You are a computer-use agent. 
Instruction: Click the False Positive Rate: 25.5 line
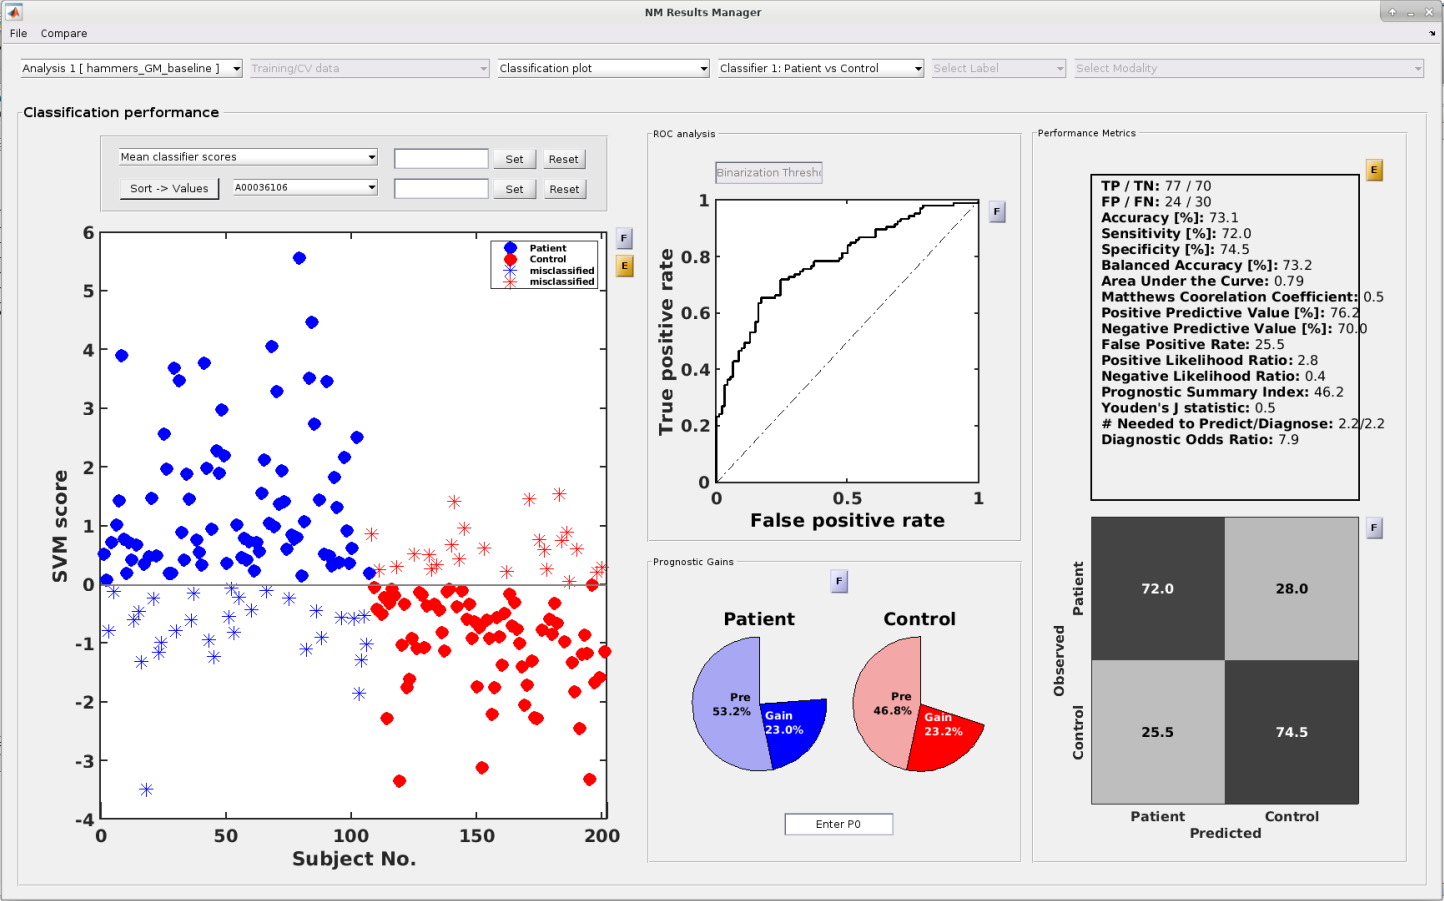[1192, 345]
